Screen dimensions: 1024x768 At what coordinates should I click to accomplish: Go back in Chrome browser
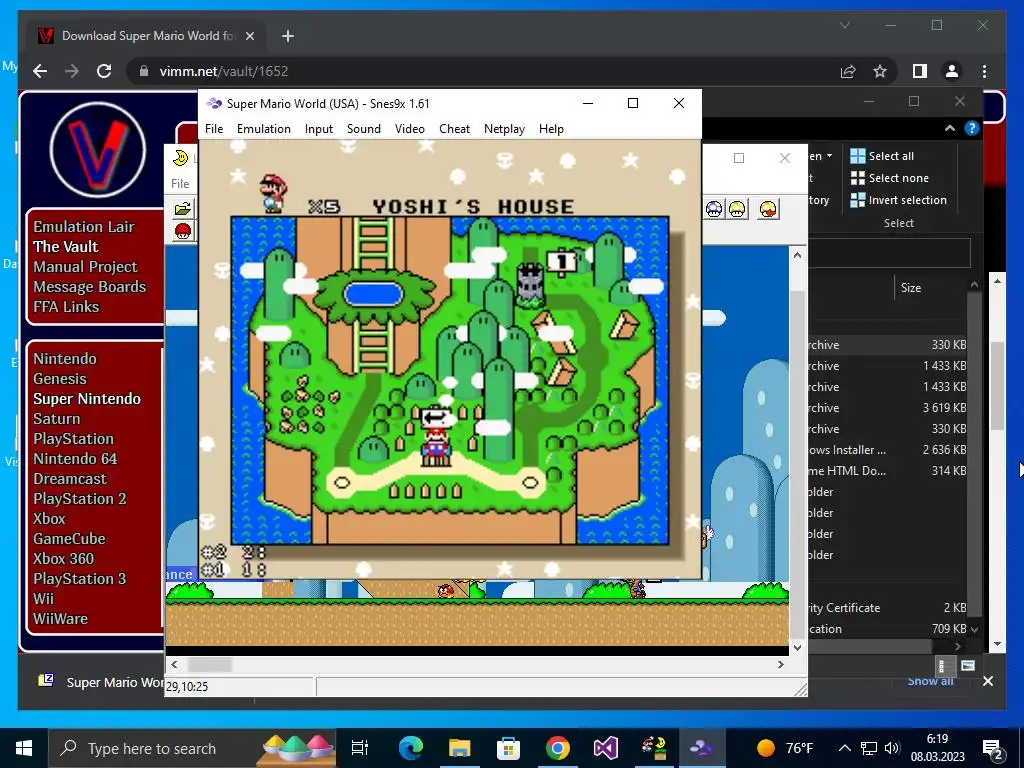click(x=40, y=71)
